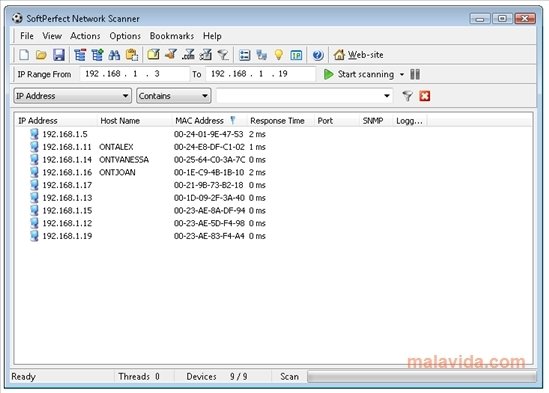Sort by the MAC Address column header
The image size is (549, 393).
tap(209, 120)
